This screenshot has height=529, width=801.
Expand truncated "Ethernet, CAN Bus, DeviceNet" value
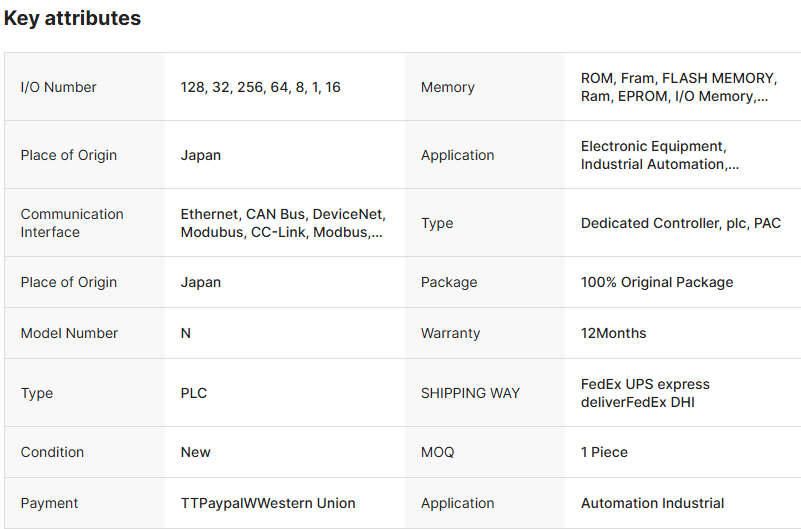(x=282, y=223)
